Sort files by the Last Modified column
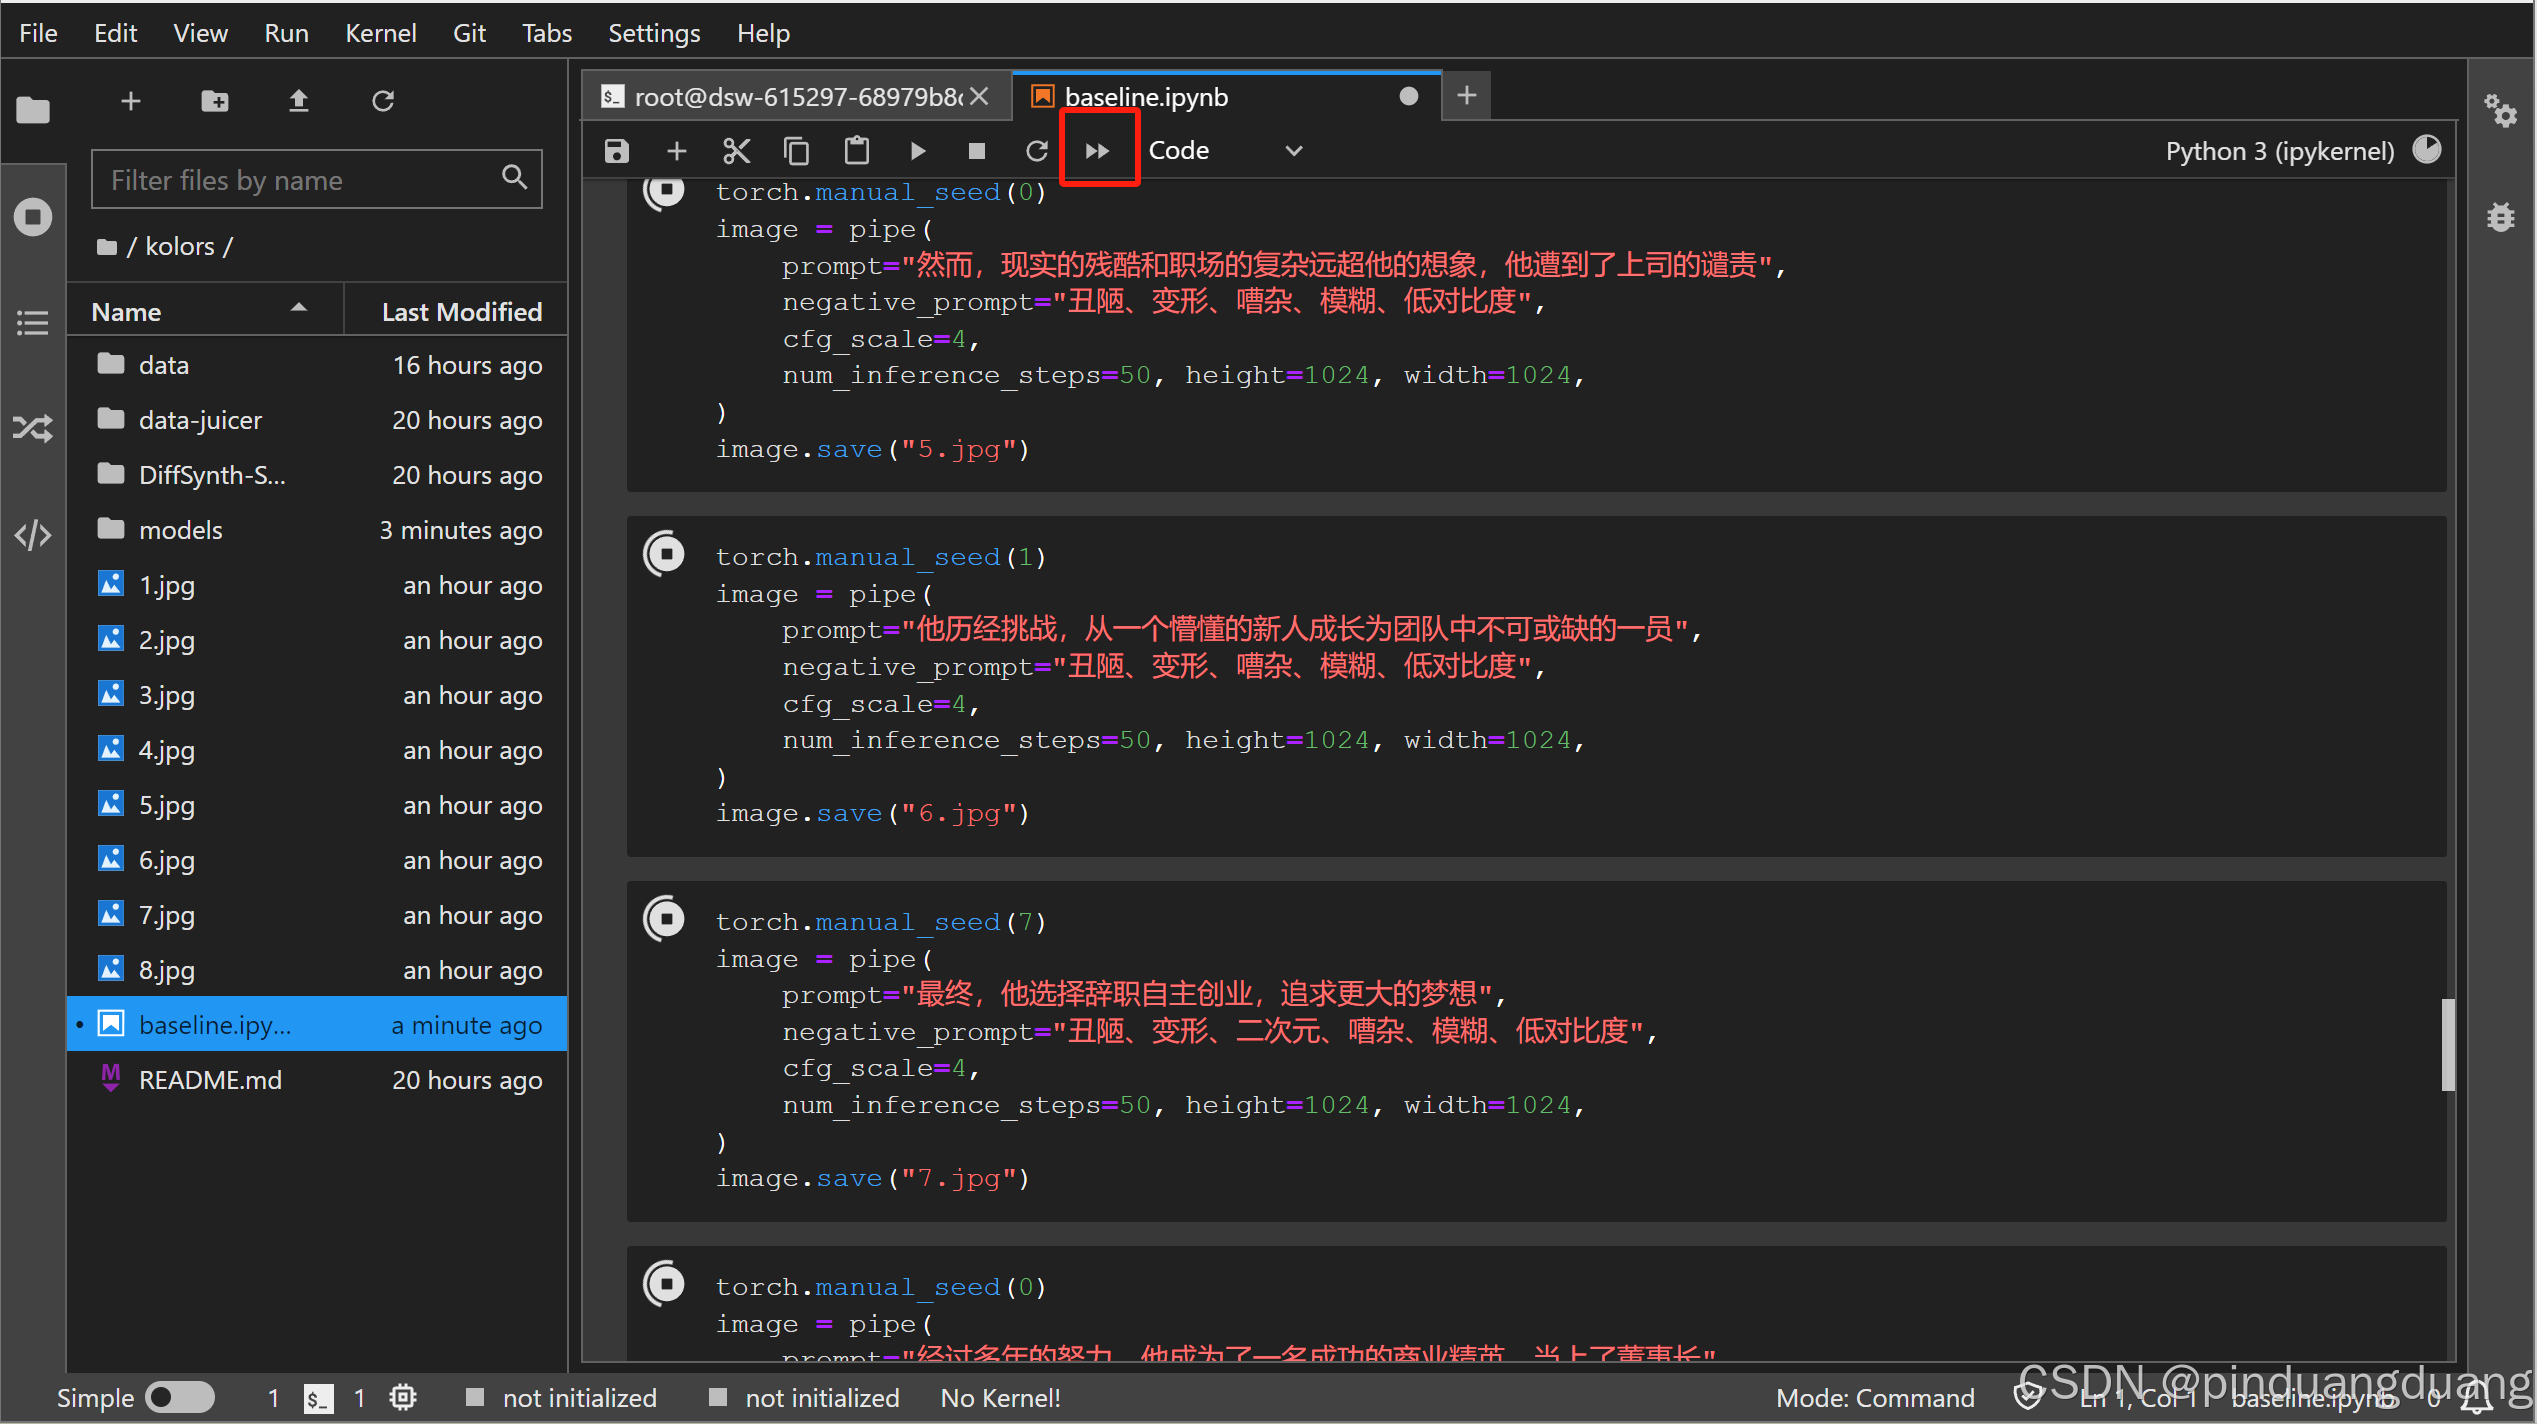The width and height of the screenshot is (2537, 1424). click(x=461, y=312)
